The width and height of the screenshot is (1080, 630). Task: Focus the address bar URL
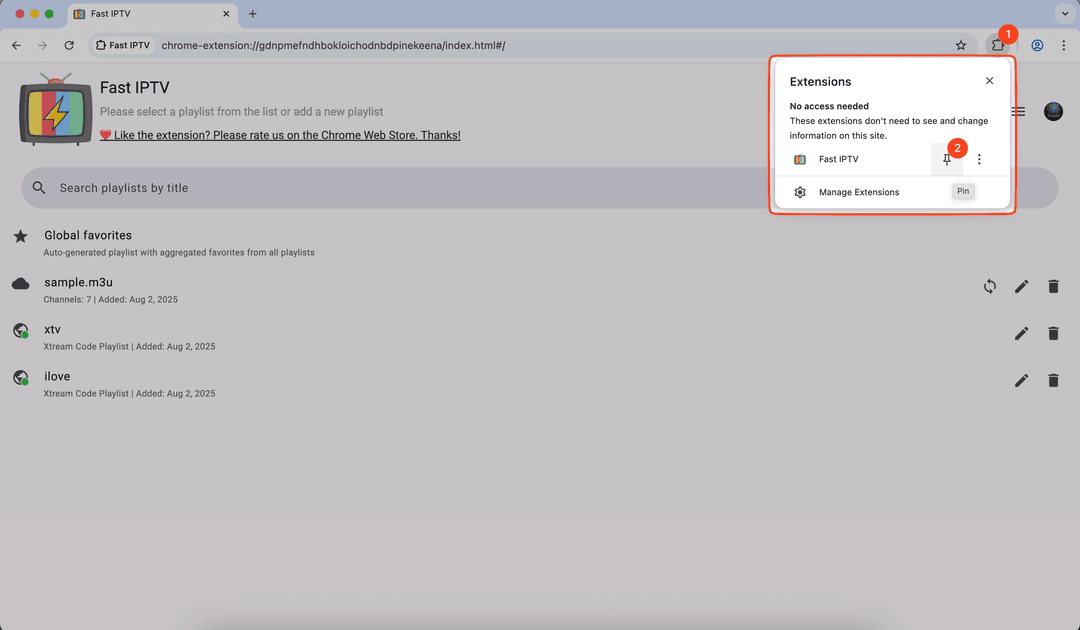click(x=333, y=45)
